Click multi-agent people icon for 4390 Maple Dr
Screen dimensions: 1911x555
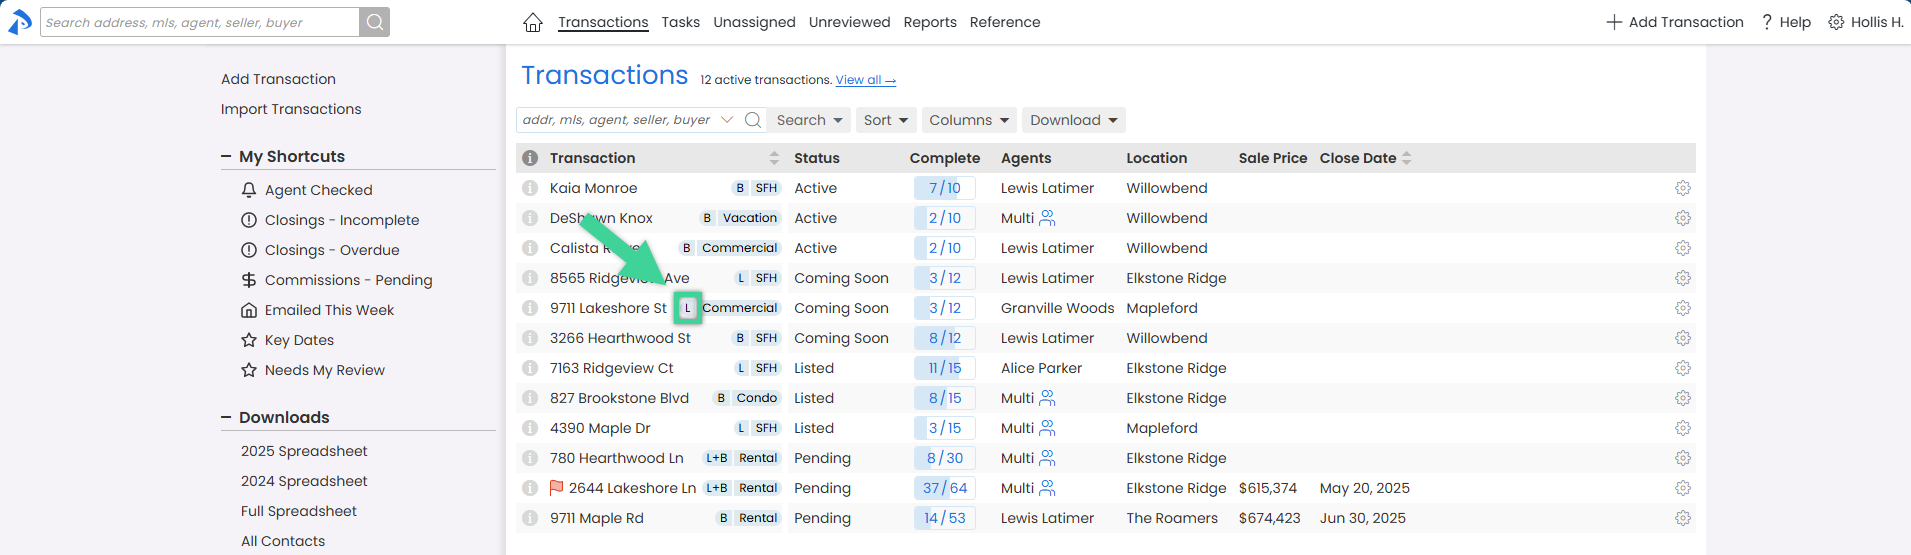point(1047,428)
